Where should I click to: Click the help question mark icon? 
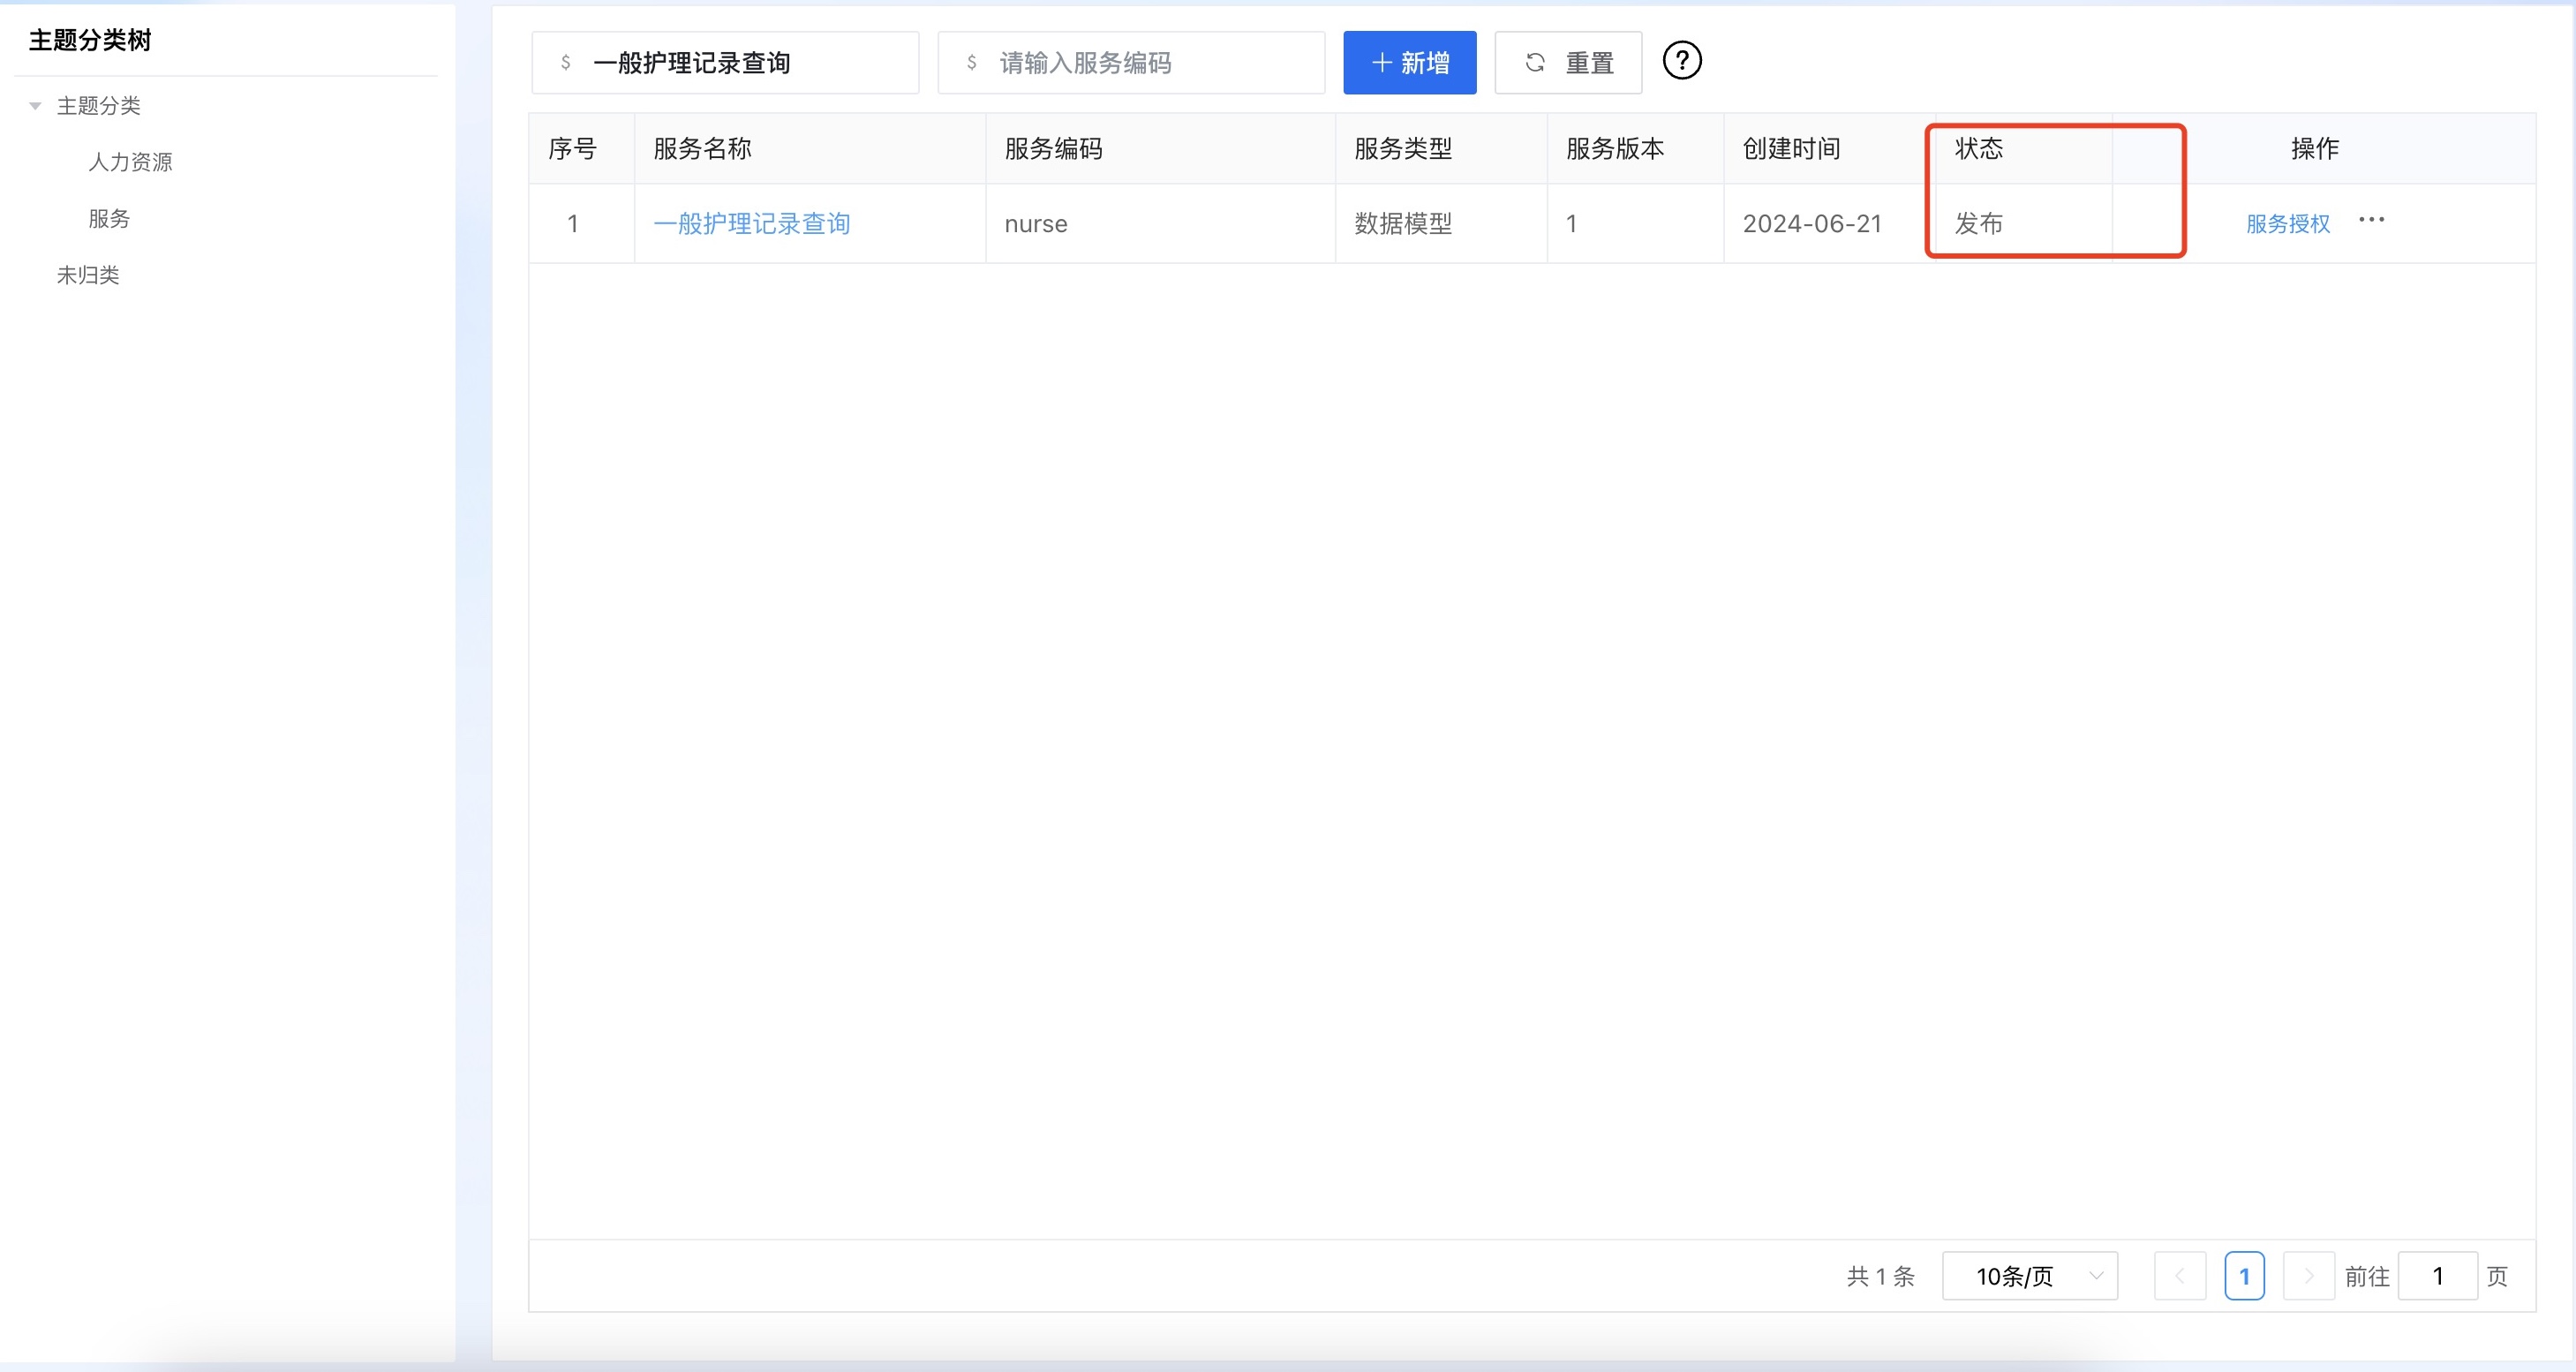point(1681,62)
